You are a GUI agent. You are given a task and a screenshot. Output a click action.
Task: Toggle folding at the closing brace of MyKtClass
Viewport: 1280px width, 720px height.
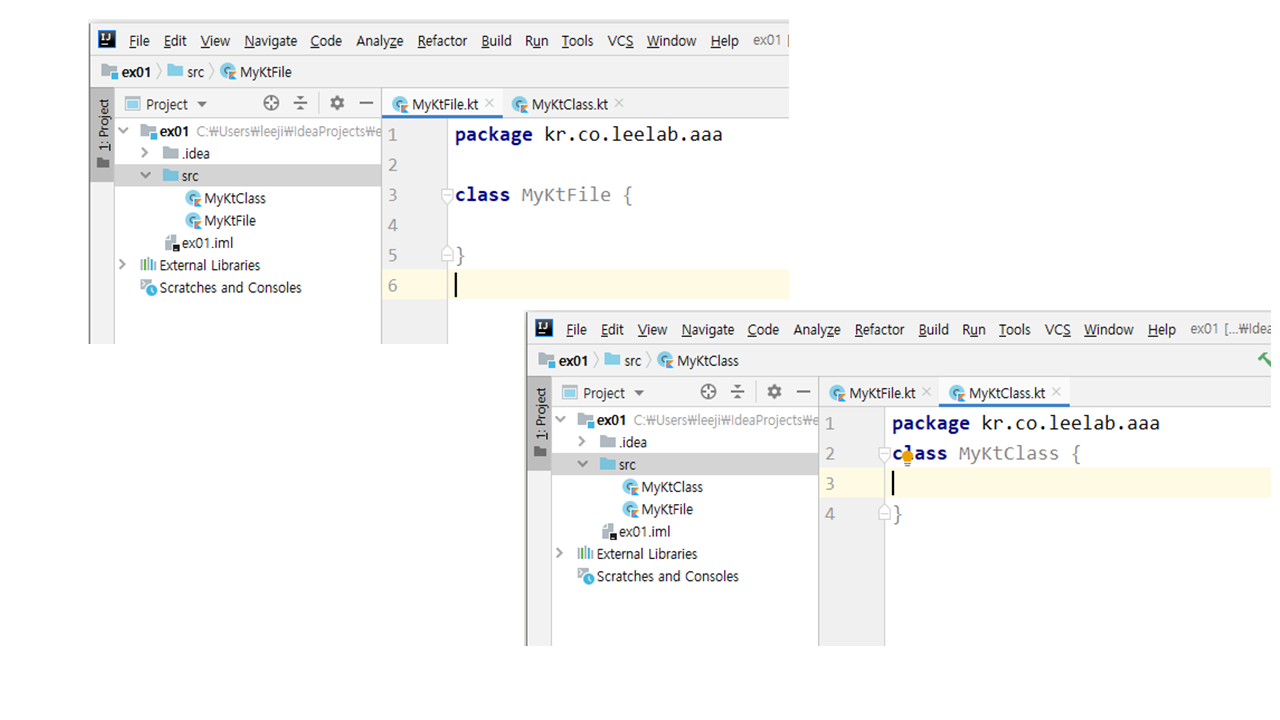point(884,513)
